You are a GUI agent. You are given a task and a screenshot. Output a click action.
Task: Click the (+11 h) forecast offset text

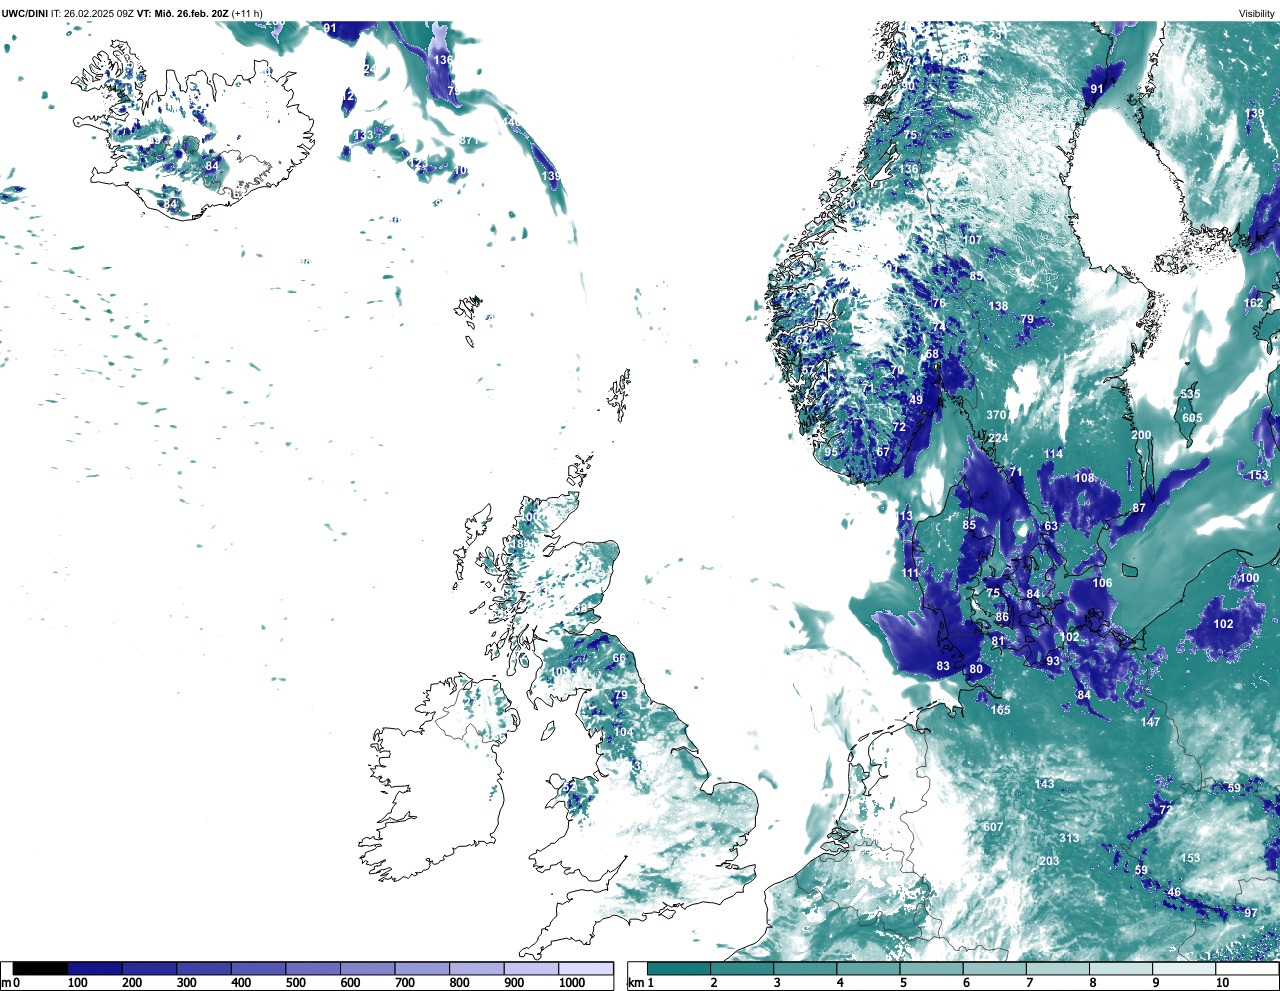(x=247, y=13)
